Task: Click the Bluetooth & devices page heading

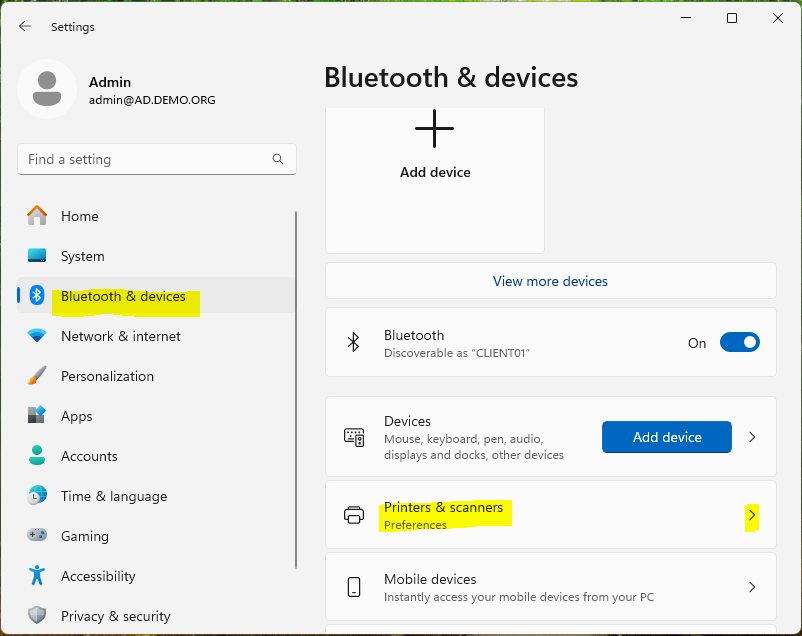Action: click(451, 78)
